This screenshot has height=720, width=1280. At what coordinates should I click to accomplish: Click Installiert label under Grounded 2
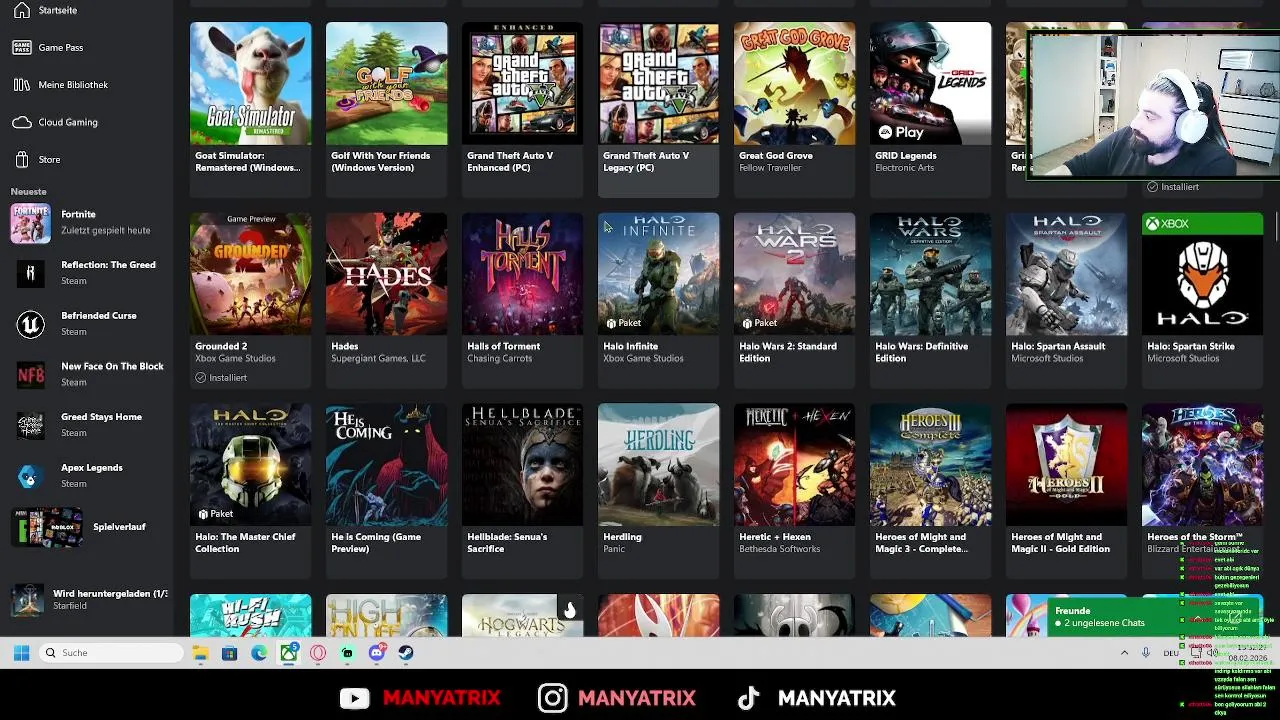tap(221, 377)
